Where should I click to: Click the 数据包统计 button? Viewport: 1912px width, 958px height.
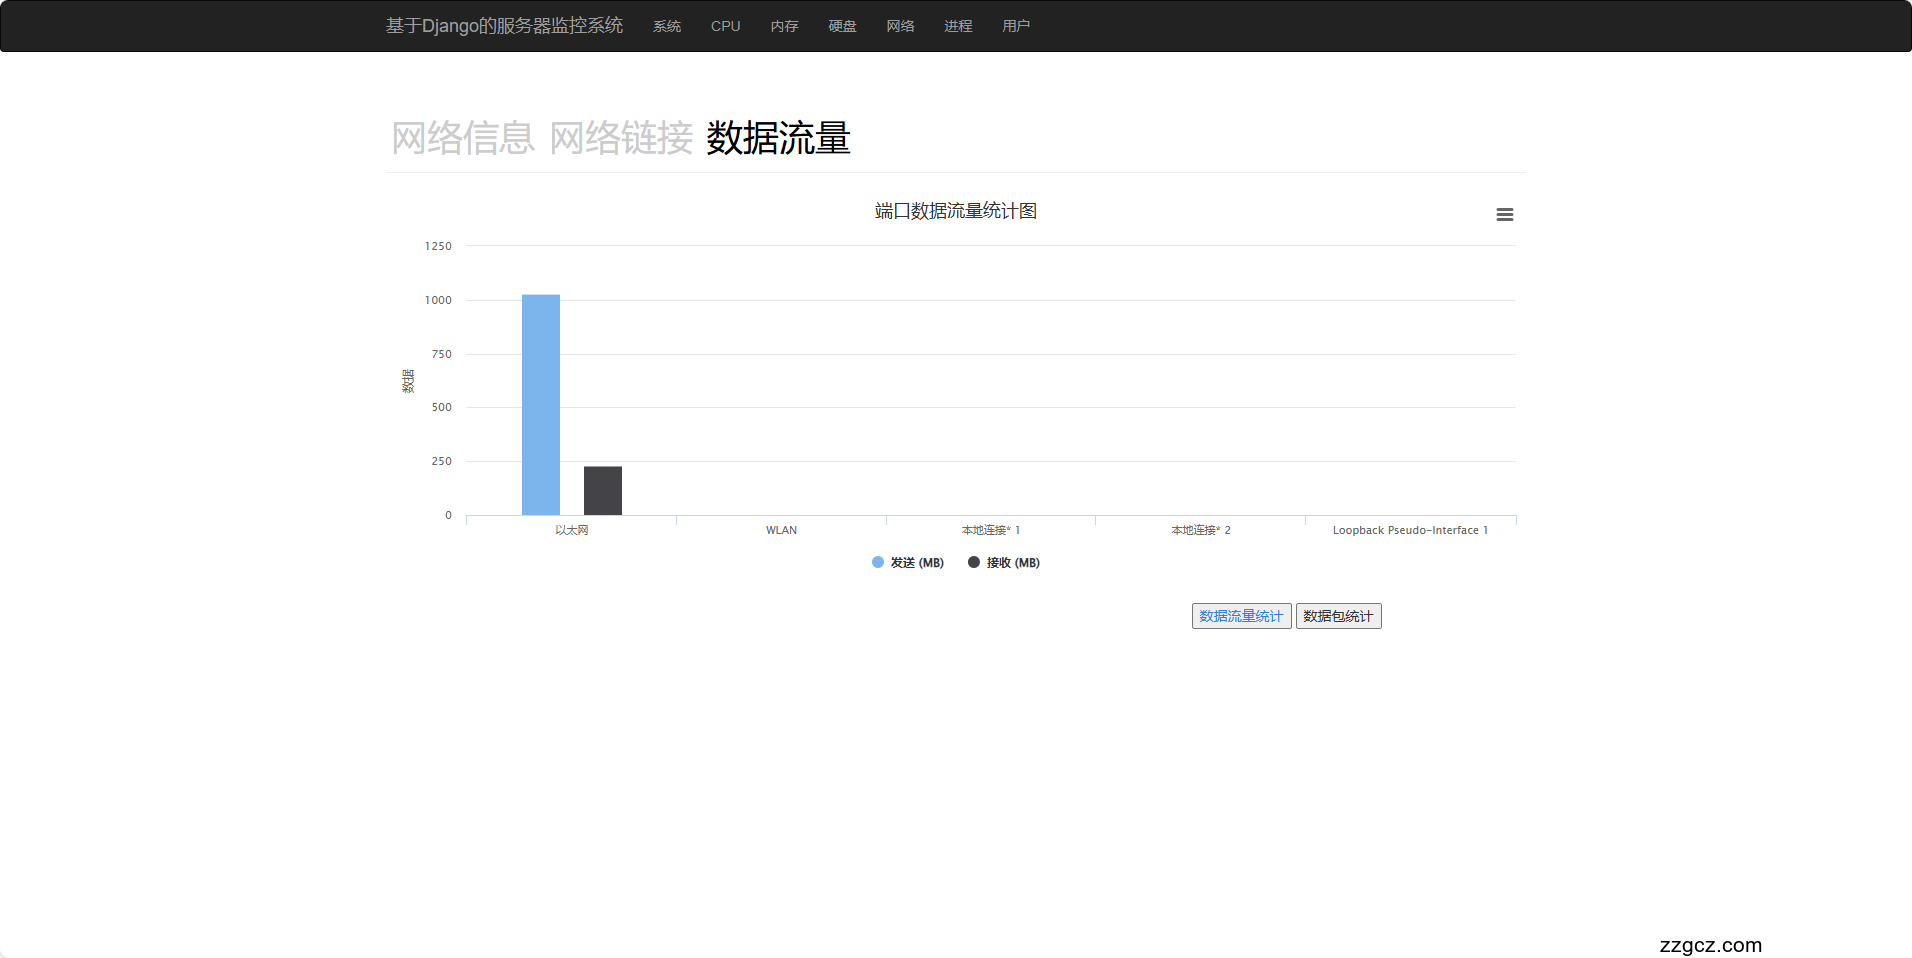[x=1338, y=615]
